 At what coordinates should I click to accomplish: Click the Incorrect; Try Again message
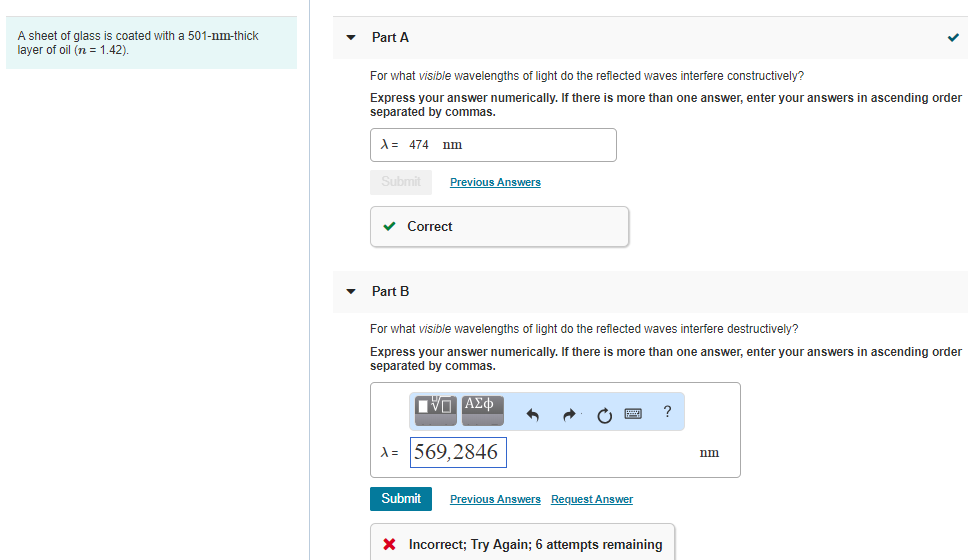point(535,545)
